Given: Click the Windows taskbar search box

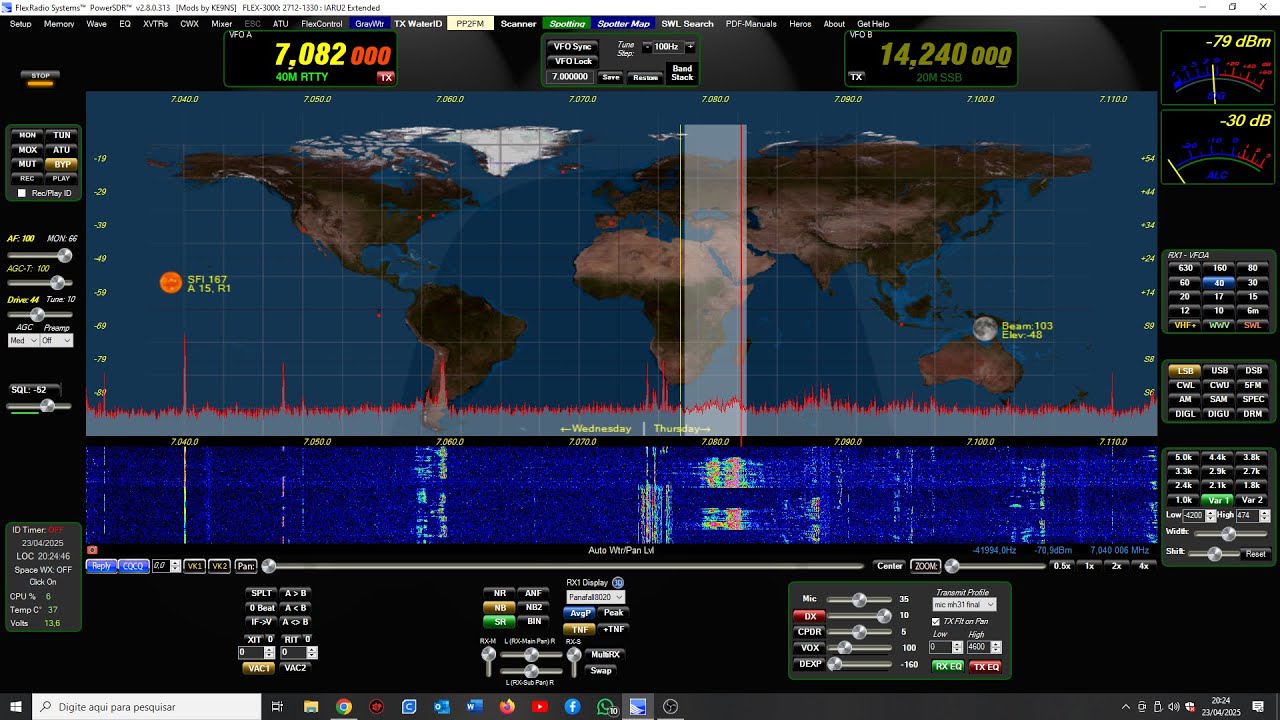Looking at the screenshot, I should [146, 707].
